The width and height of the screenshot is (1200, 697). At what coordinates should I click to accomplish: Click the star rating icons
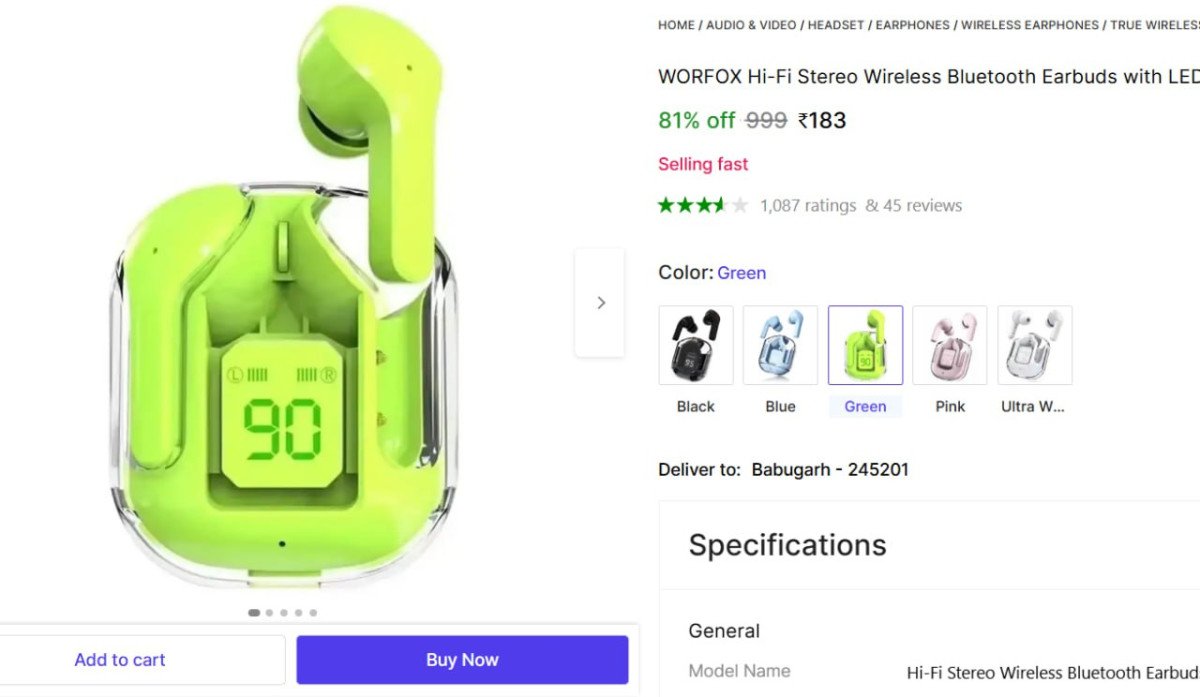point(703,205)
